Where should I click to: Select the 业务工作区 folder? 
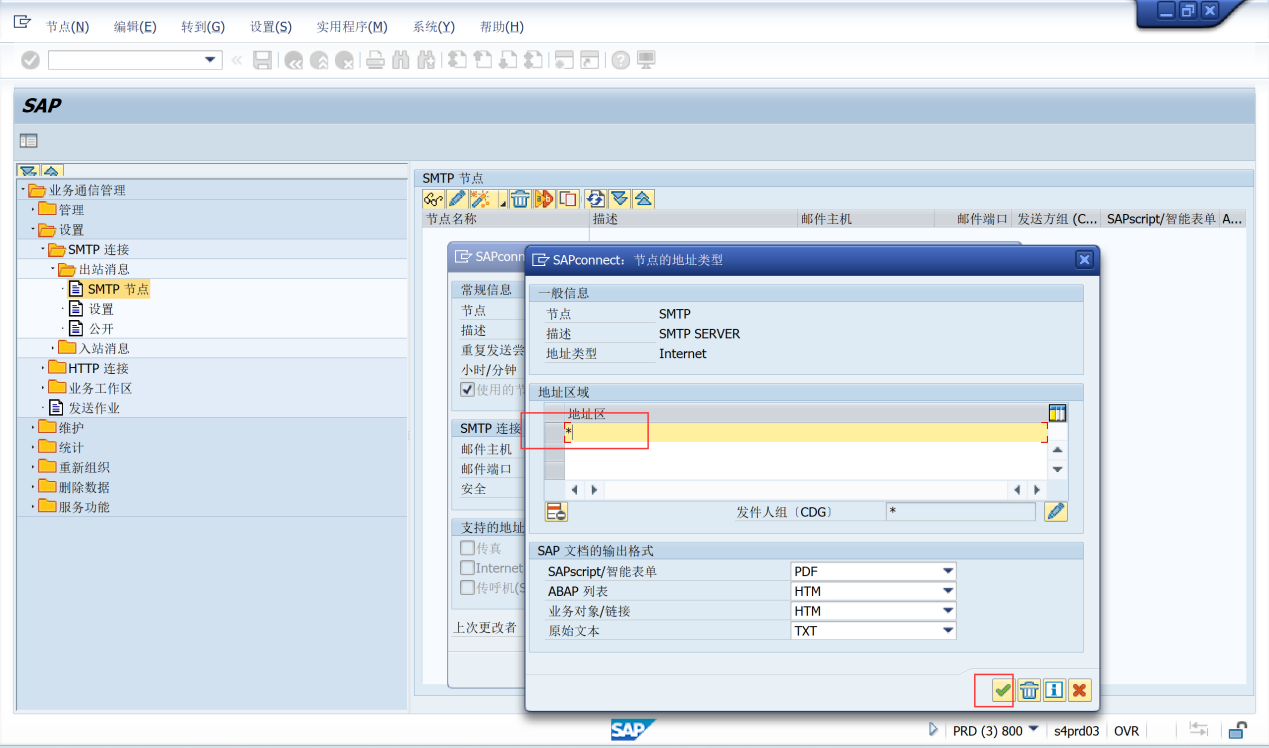pos(100,388)
